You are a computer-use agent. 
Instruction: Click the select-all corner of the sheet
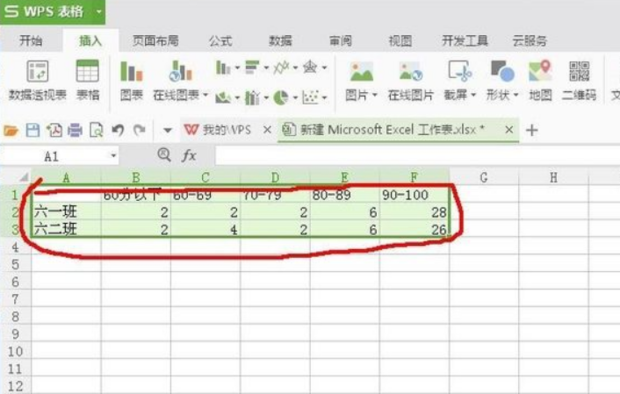(23, 177)
